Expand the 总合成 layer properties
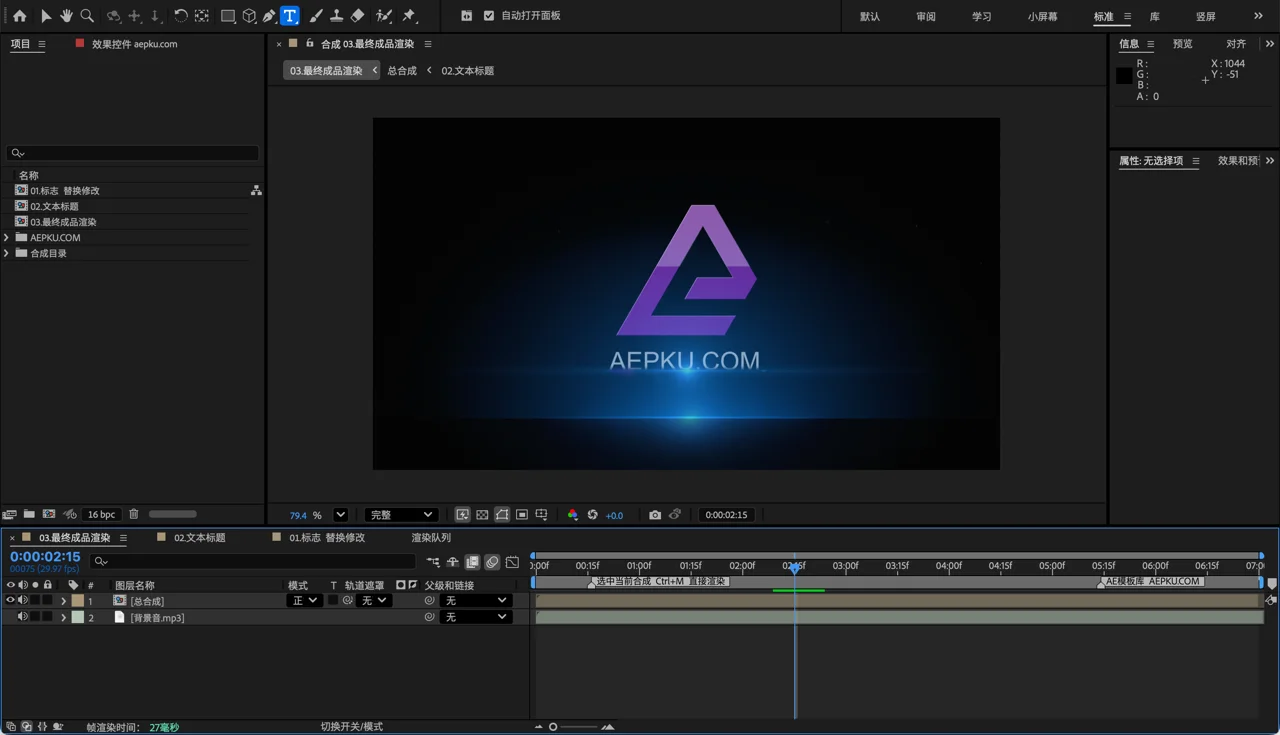Viewport: 1280px width, 735px height. coord(64,601)
